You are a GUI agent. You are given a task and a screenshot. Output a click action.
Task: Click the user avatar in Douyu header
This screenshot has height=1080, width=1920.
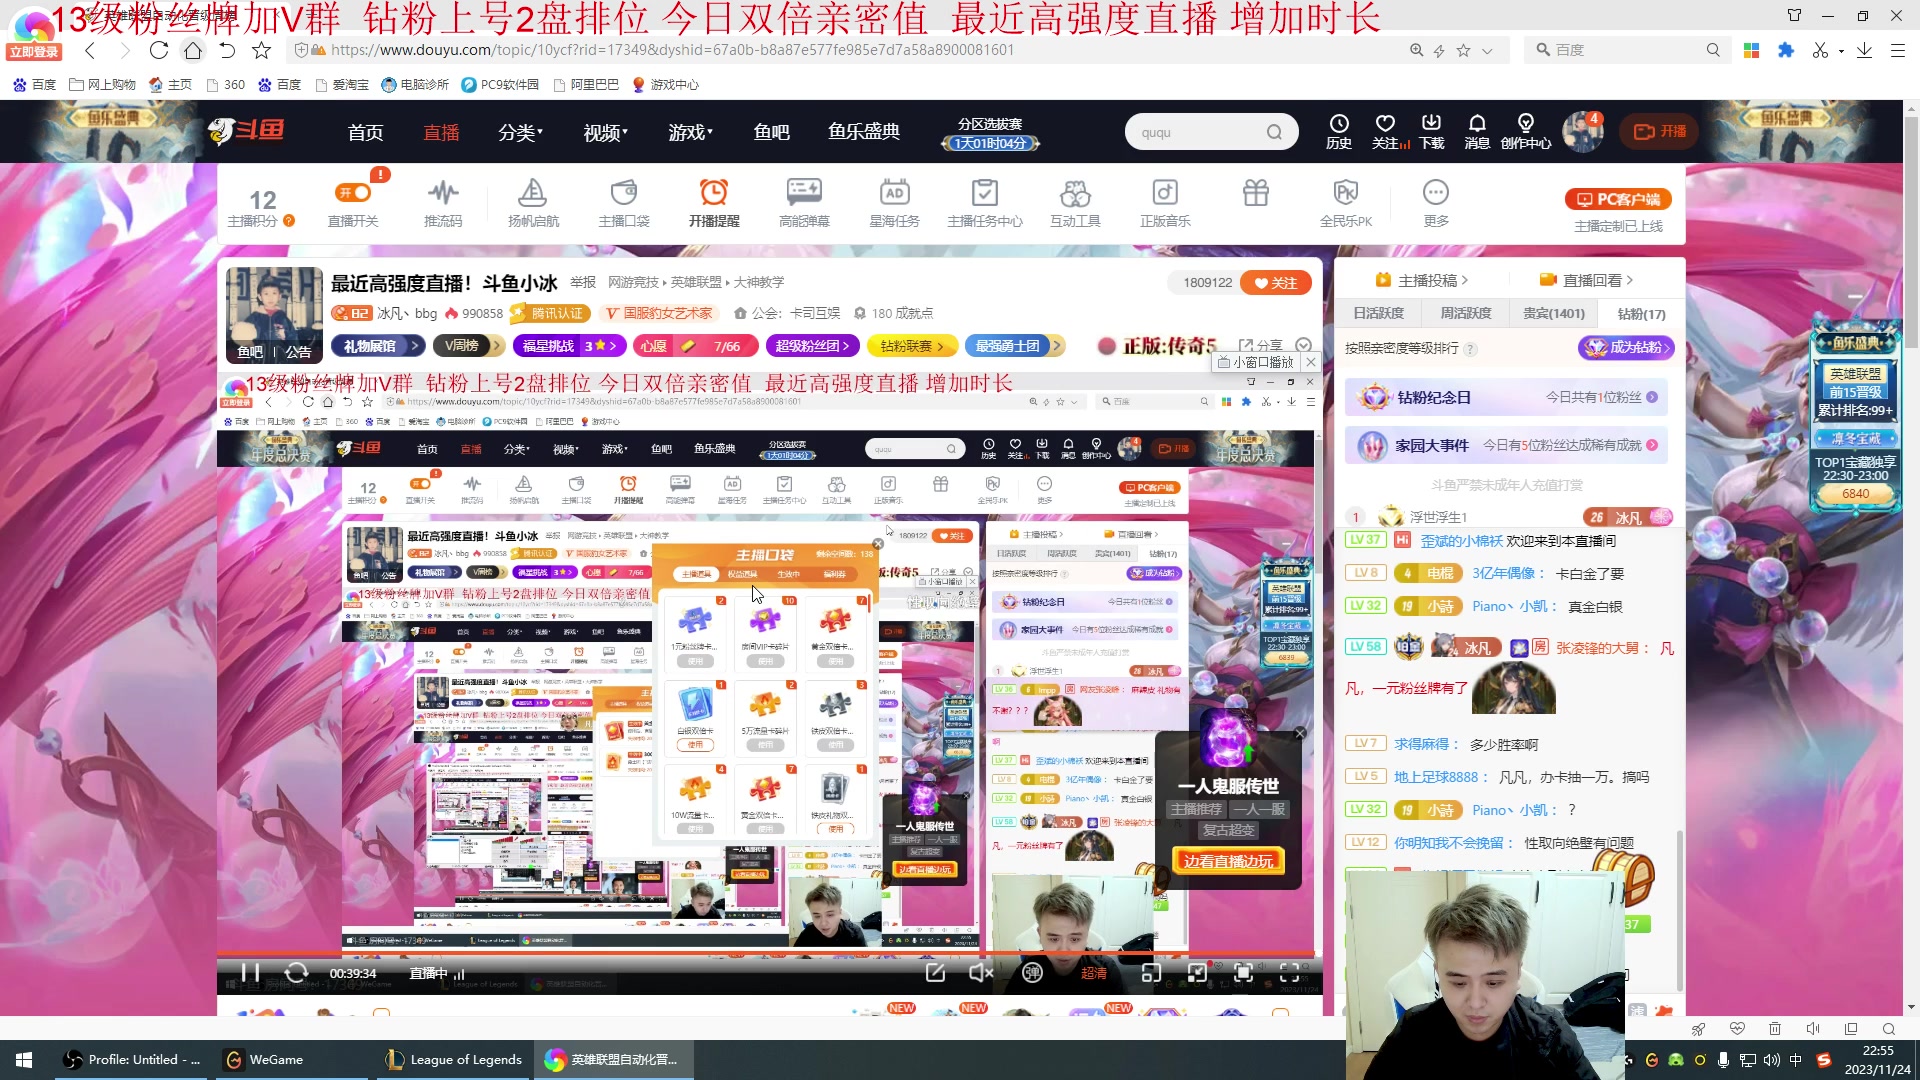(1582, 132)
